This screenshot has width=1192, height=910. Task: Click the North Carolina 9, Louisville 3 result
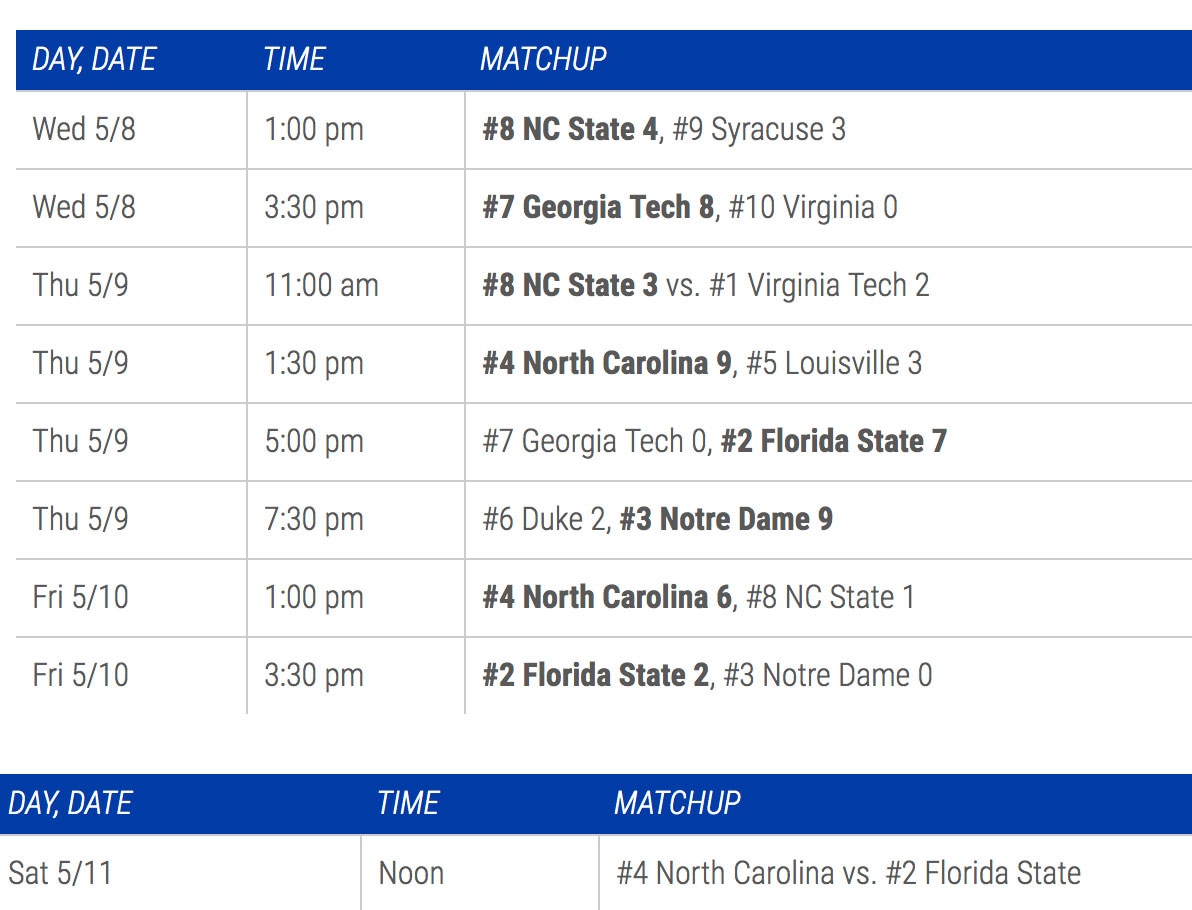click(x=702, y=363)
